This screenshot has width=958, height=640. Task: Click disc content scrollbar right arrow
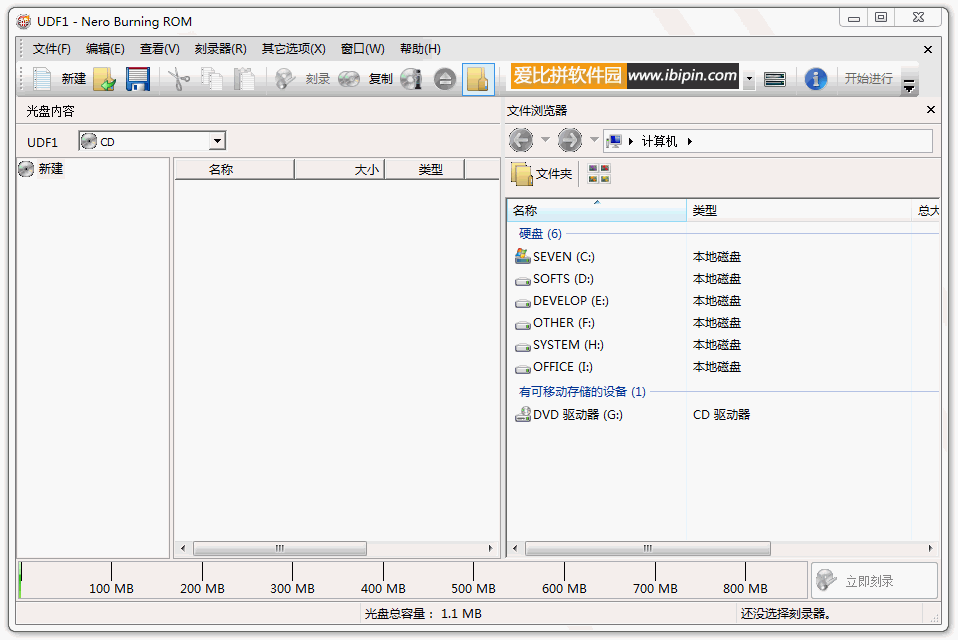coord(490,548)
